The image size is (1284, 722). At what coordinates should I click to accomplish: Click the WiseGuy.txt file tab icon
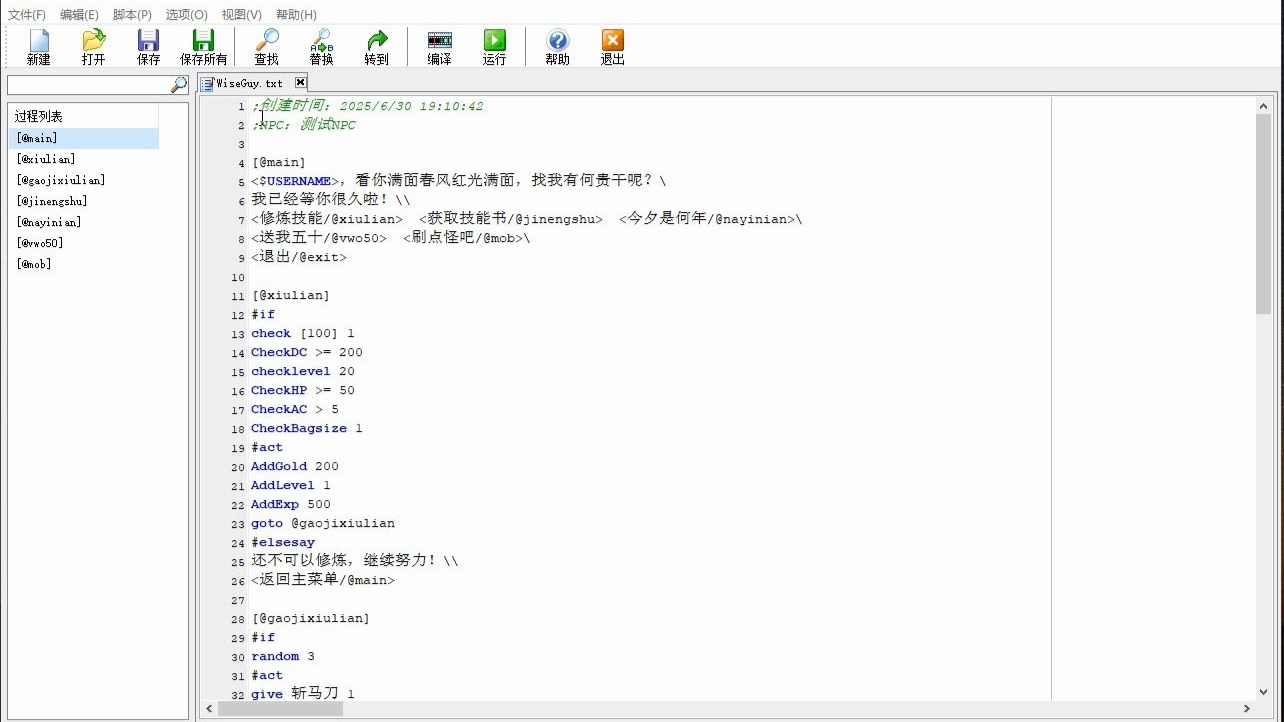click(208, 84)
